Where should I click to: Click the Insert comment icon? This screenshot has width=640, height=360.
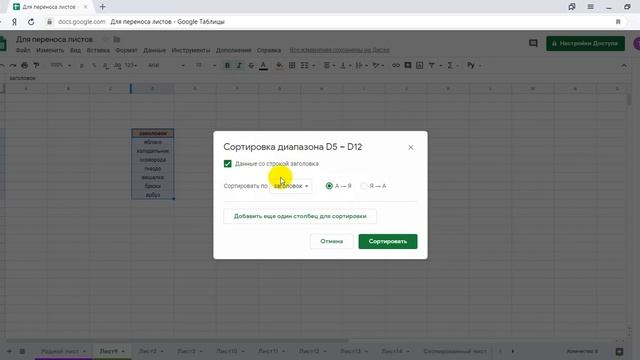tap(407, 65)
